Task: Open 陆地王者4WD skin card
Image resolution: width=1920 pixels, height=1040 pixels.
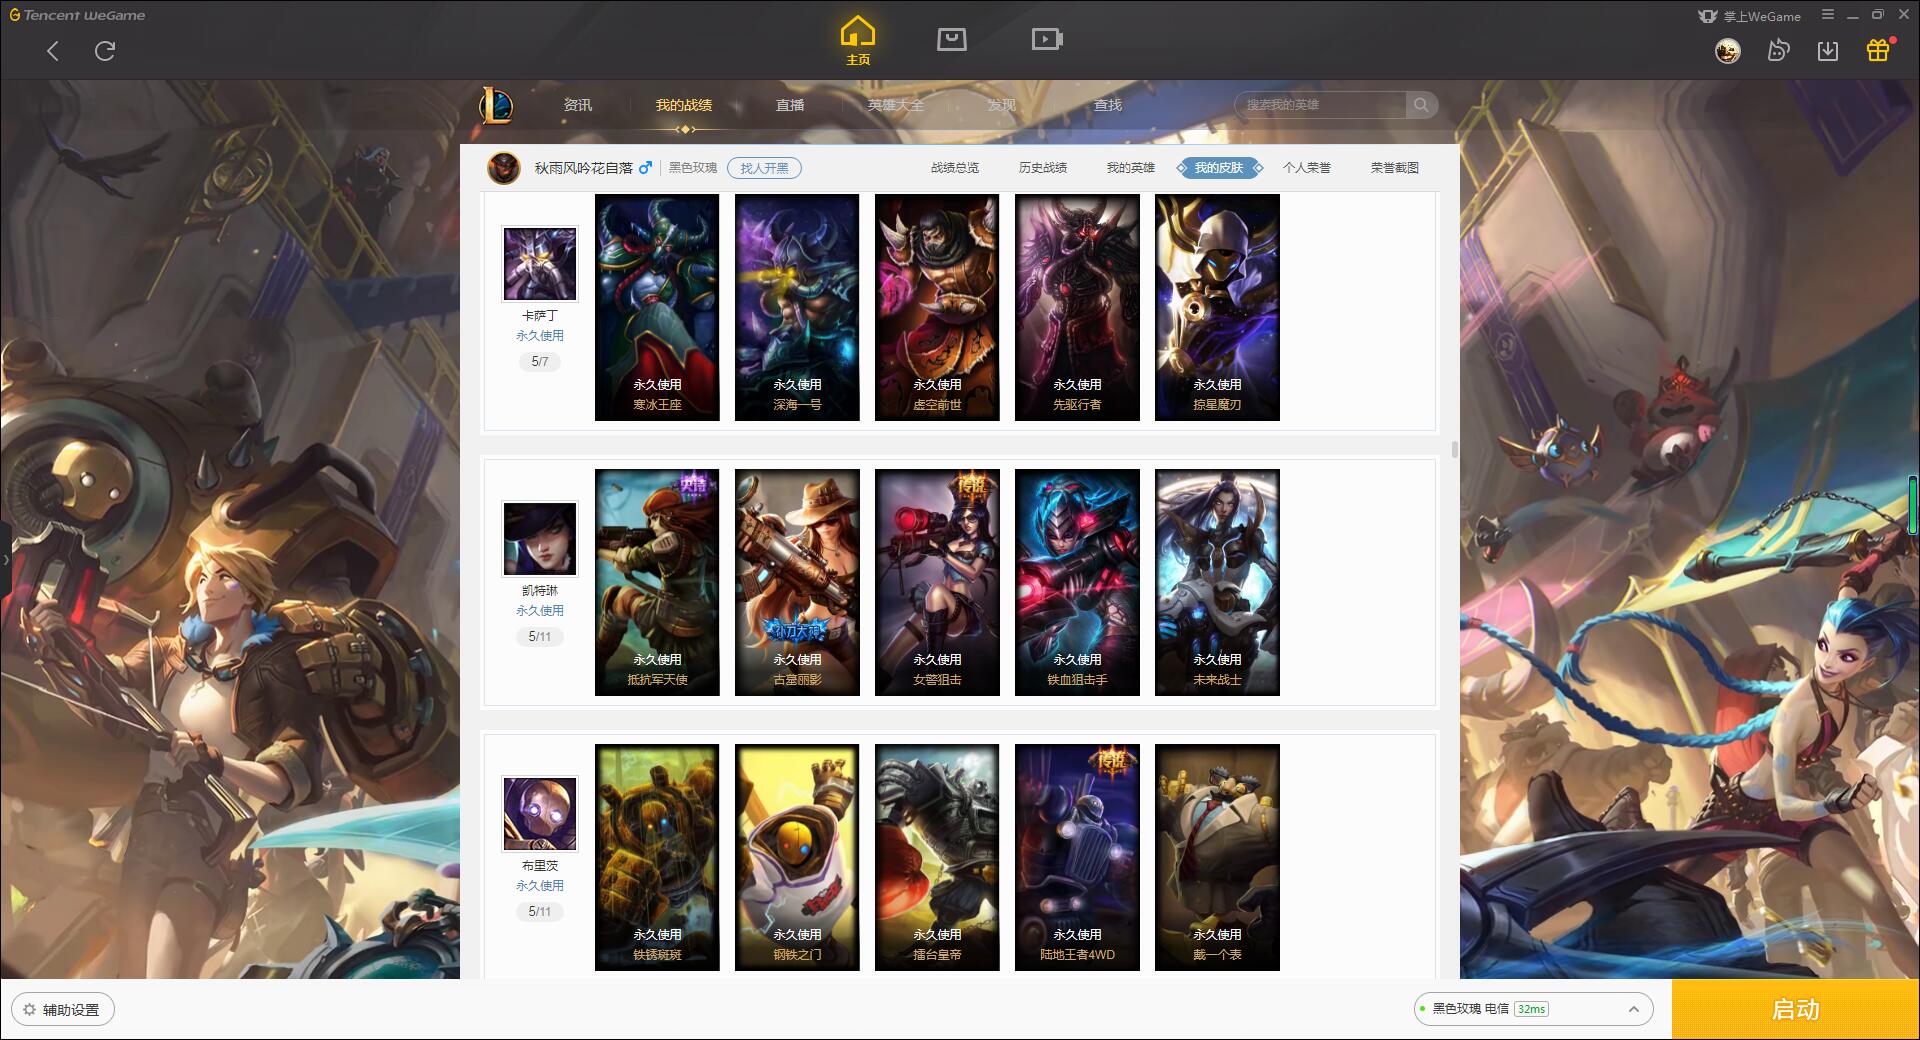Action: pos(1077,857)
